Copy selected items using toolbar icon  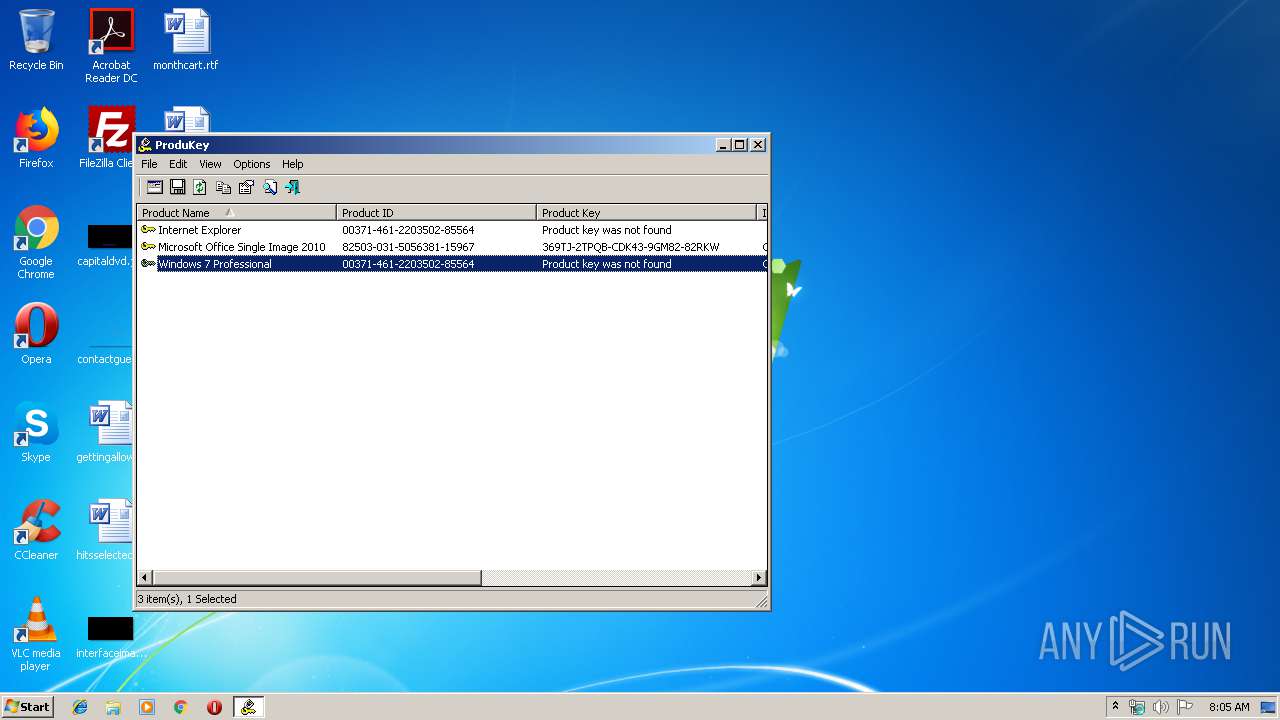(x=223, y=187)
